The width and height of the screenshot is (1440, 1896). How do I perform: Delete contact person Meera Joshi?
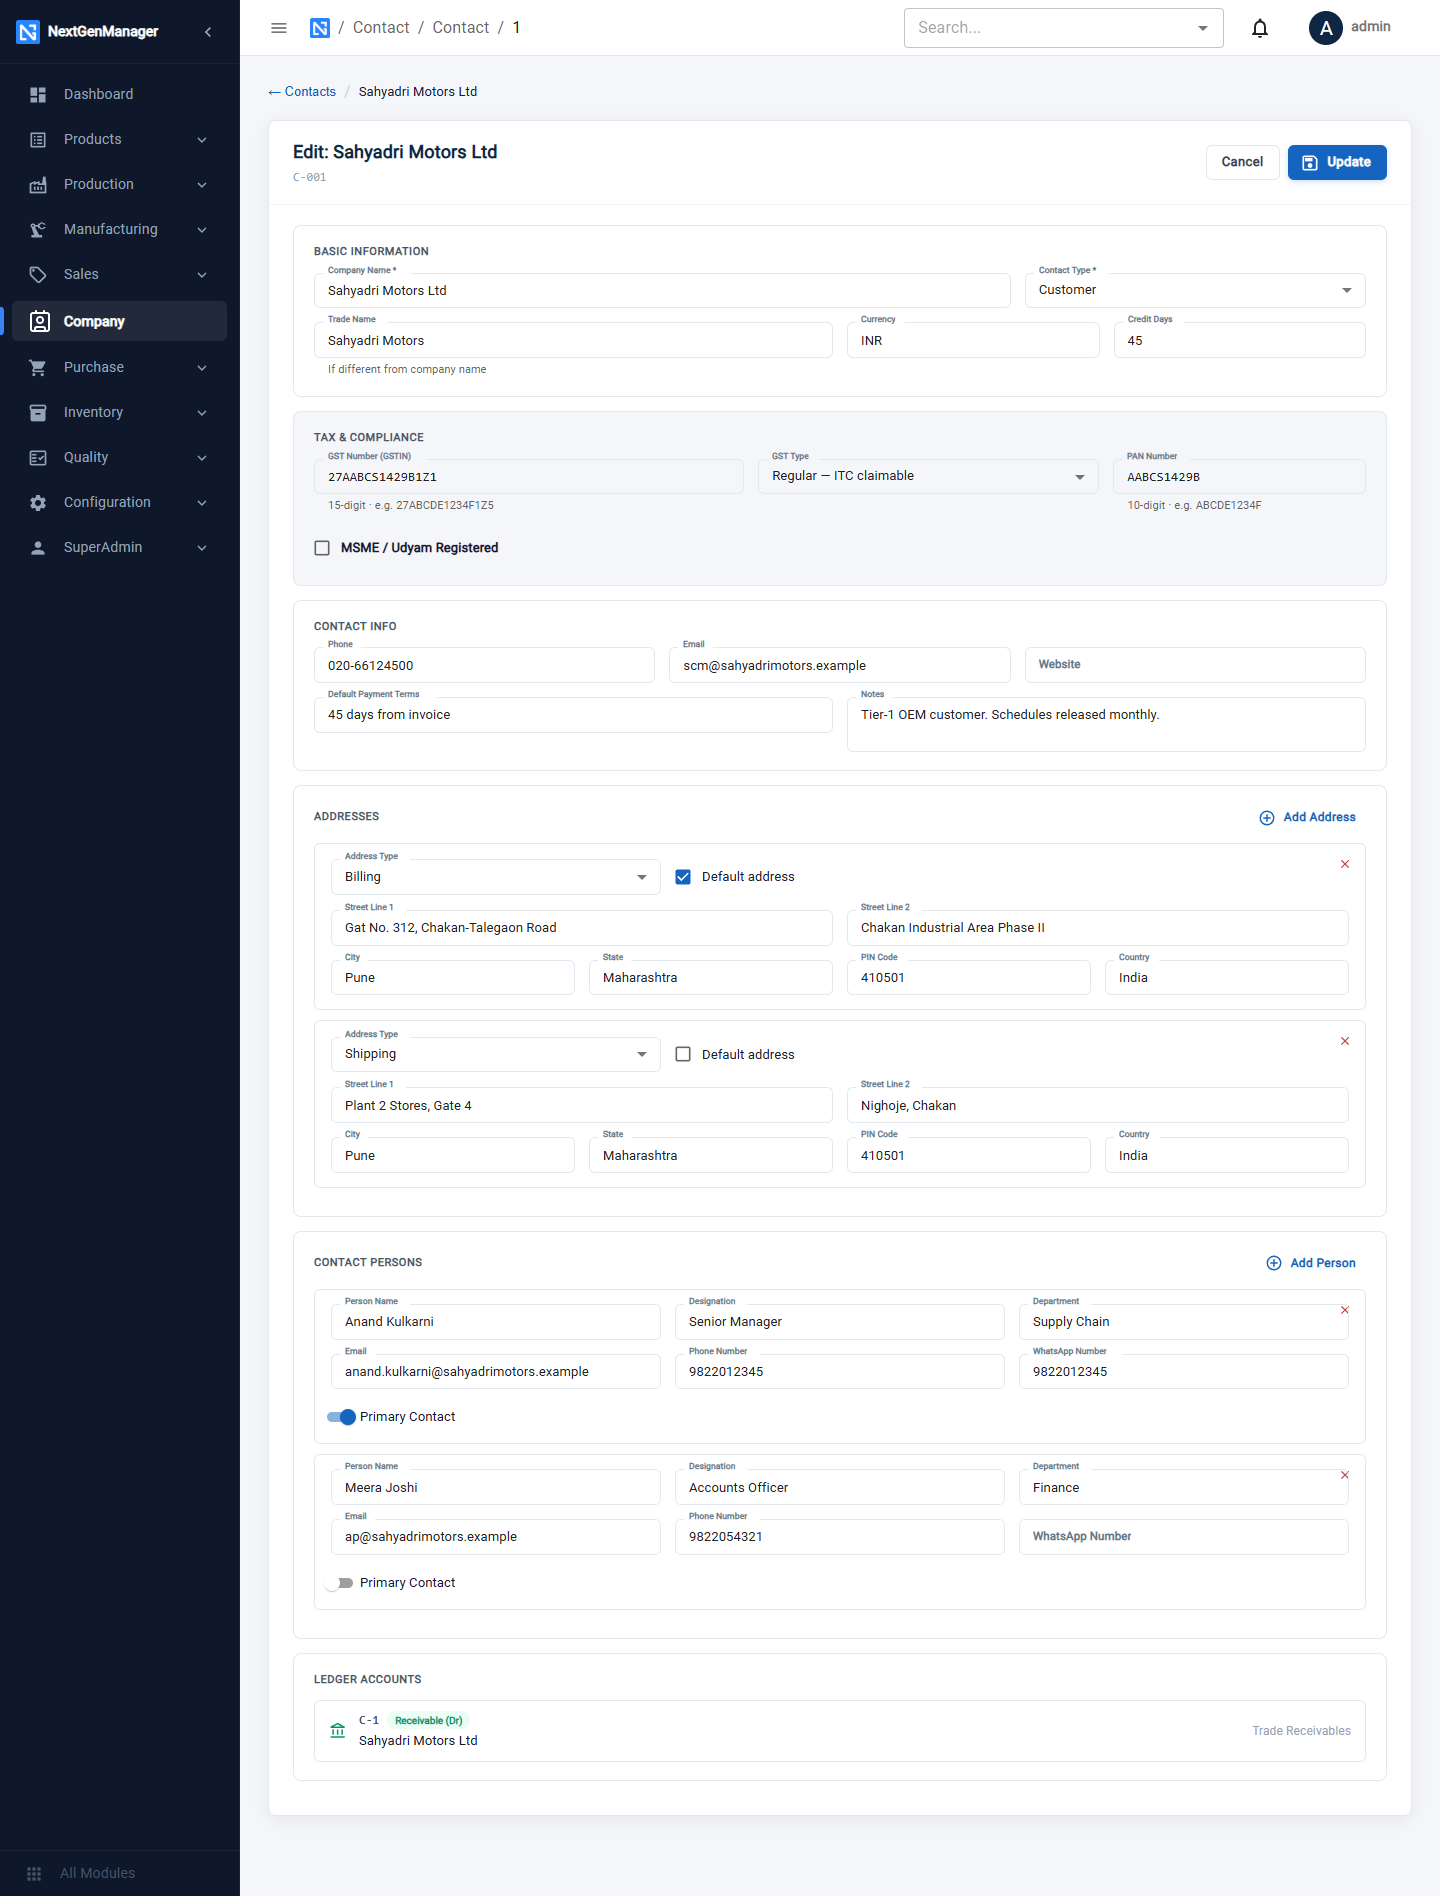(x=1345, y=1475)
